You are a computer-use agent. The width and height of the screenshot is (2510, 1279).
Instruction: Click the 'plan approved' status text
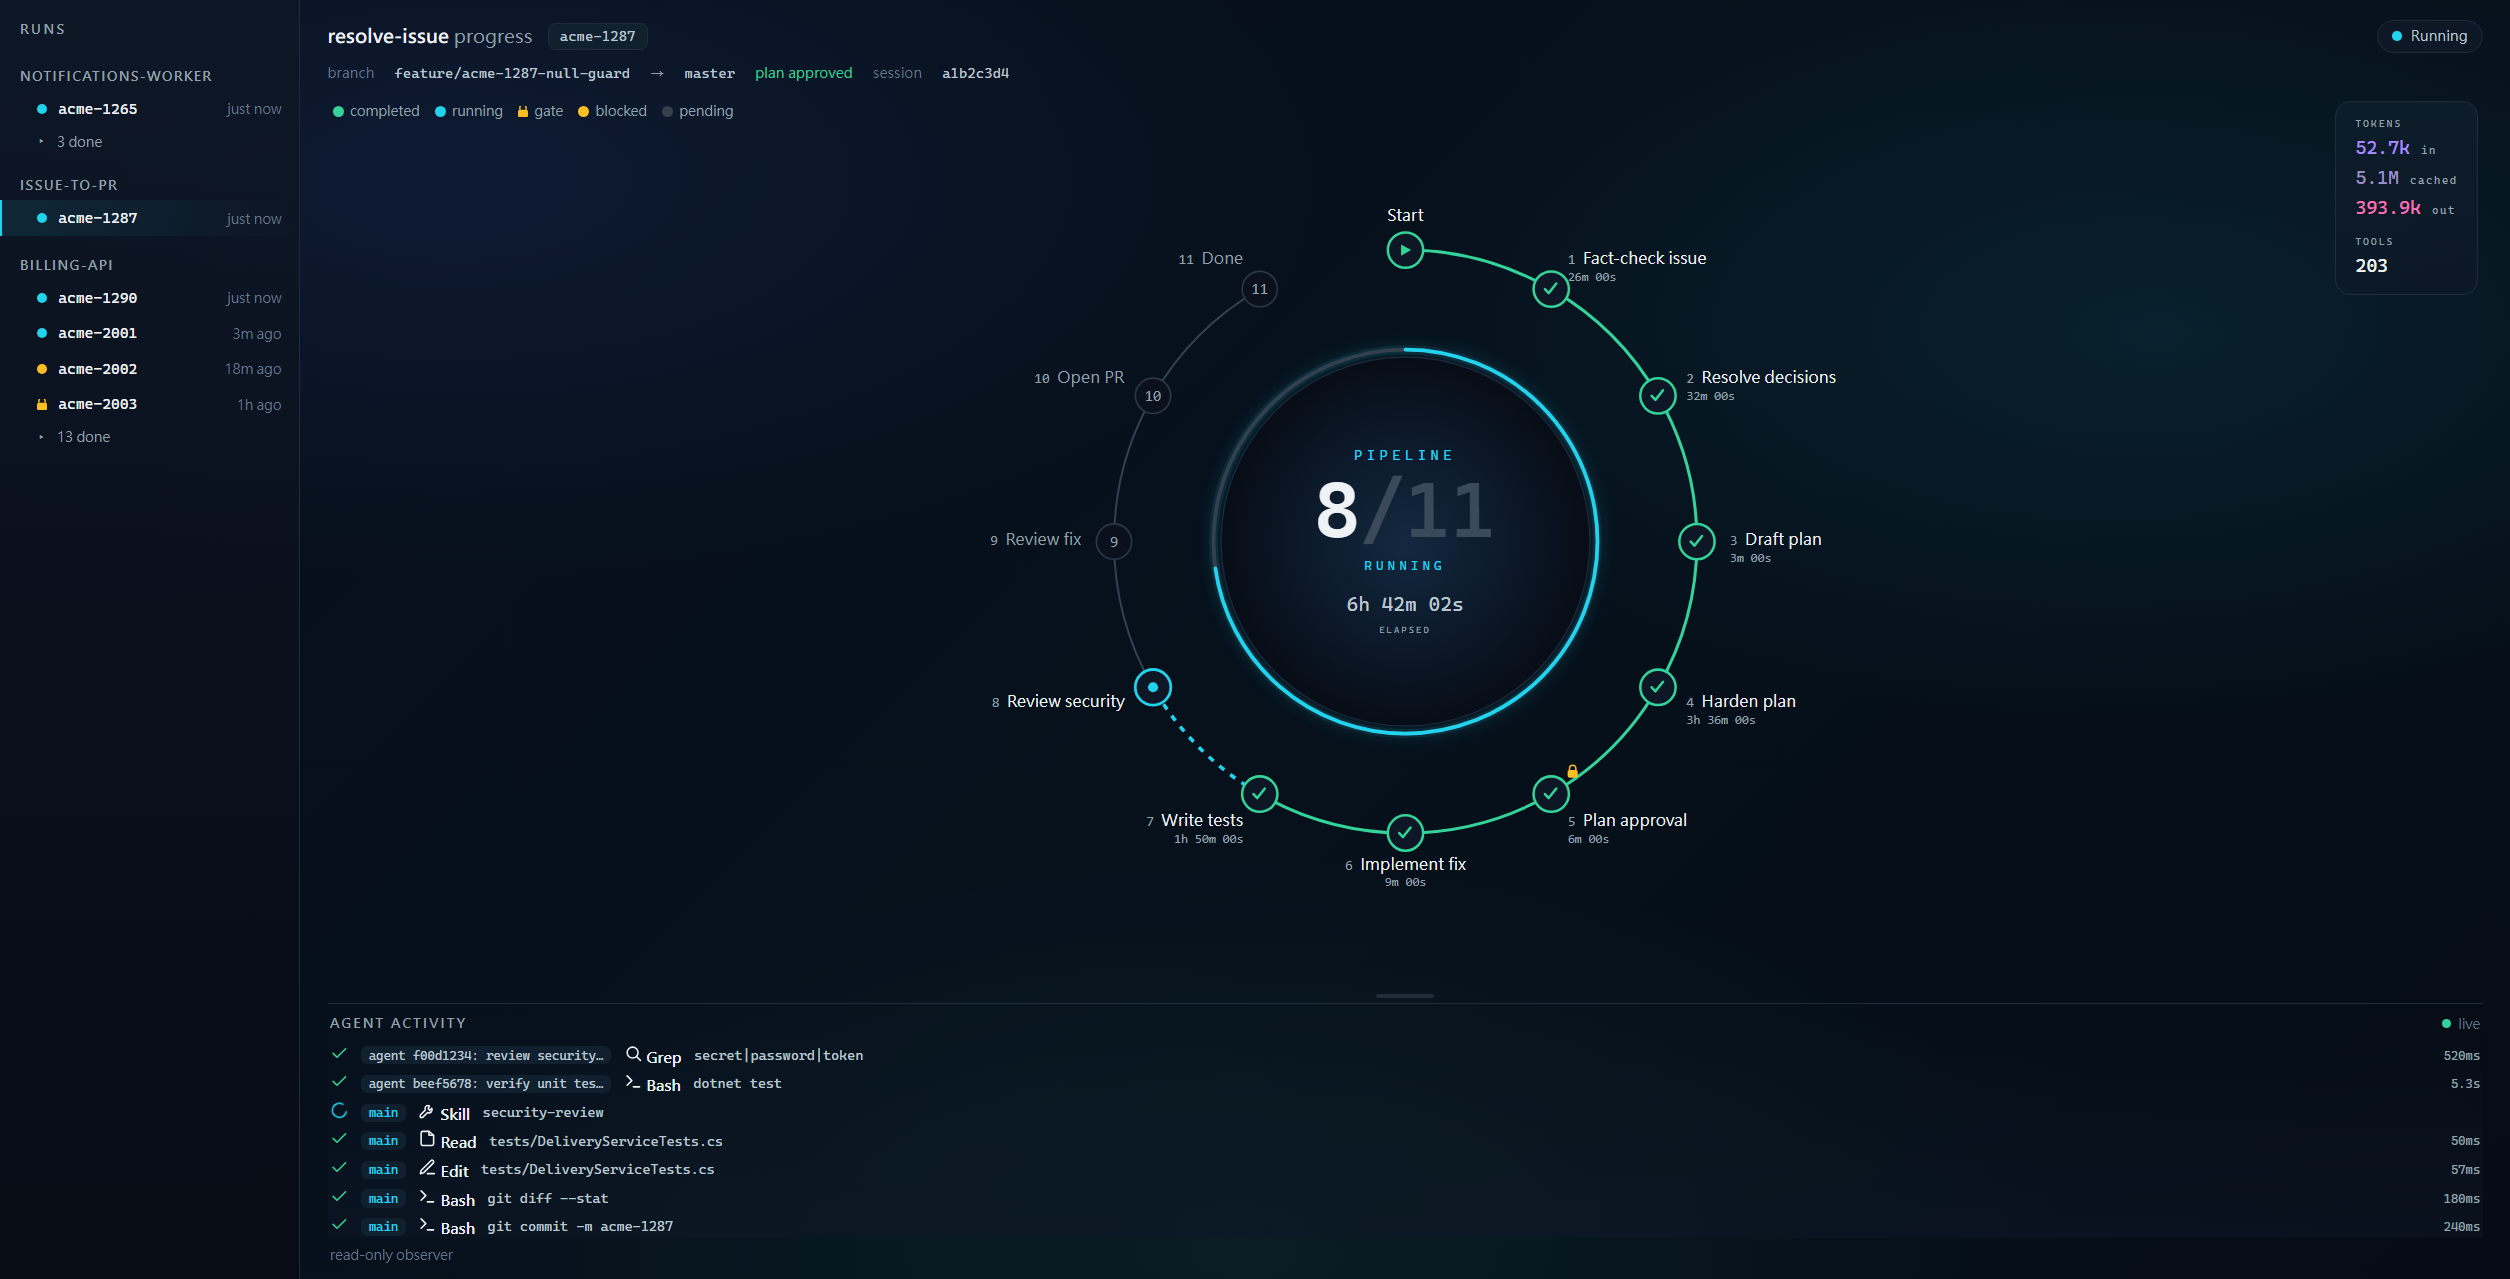coord(804,73)
